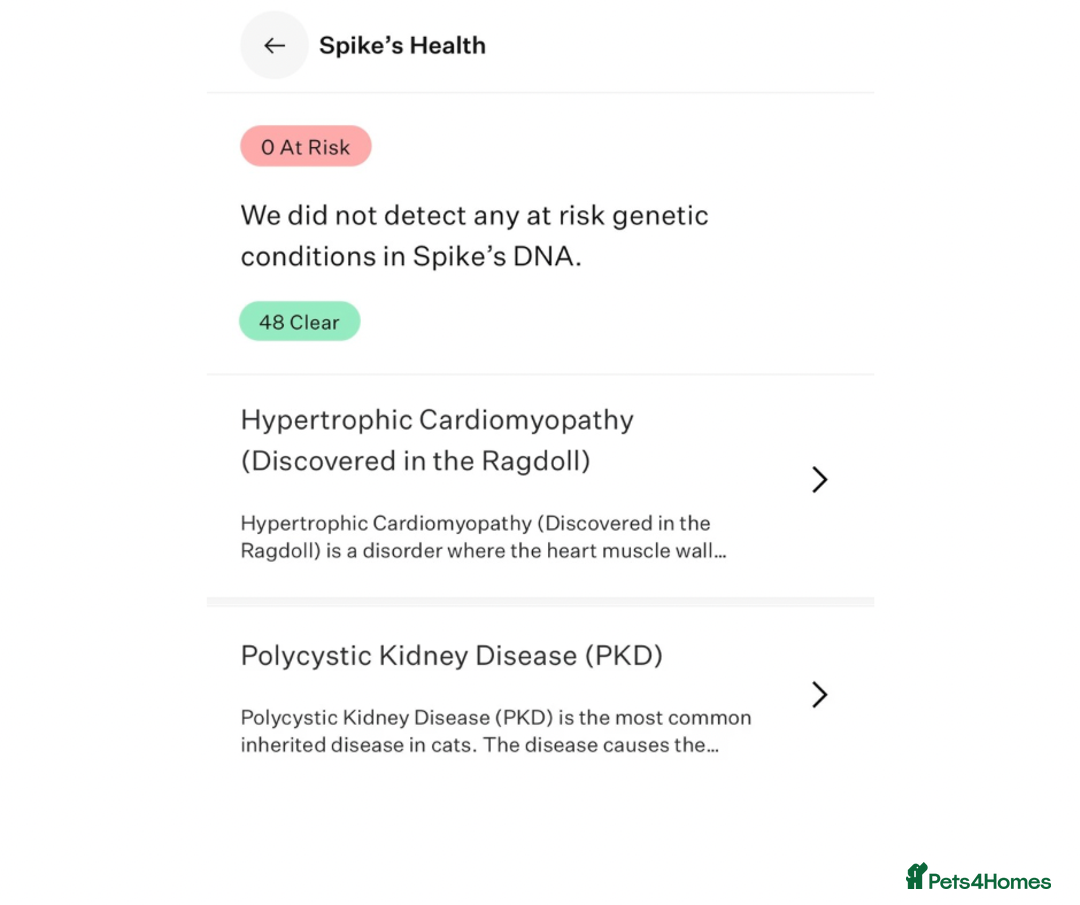
Task: Click the ellipsis after 'disease causes the'
Action: [x=712, y=746]
